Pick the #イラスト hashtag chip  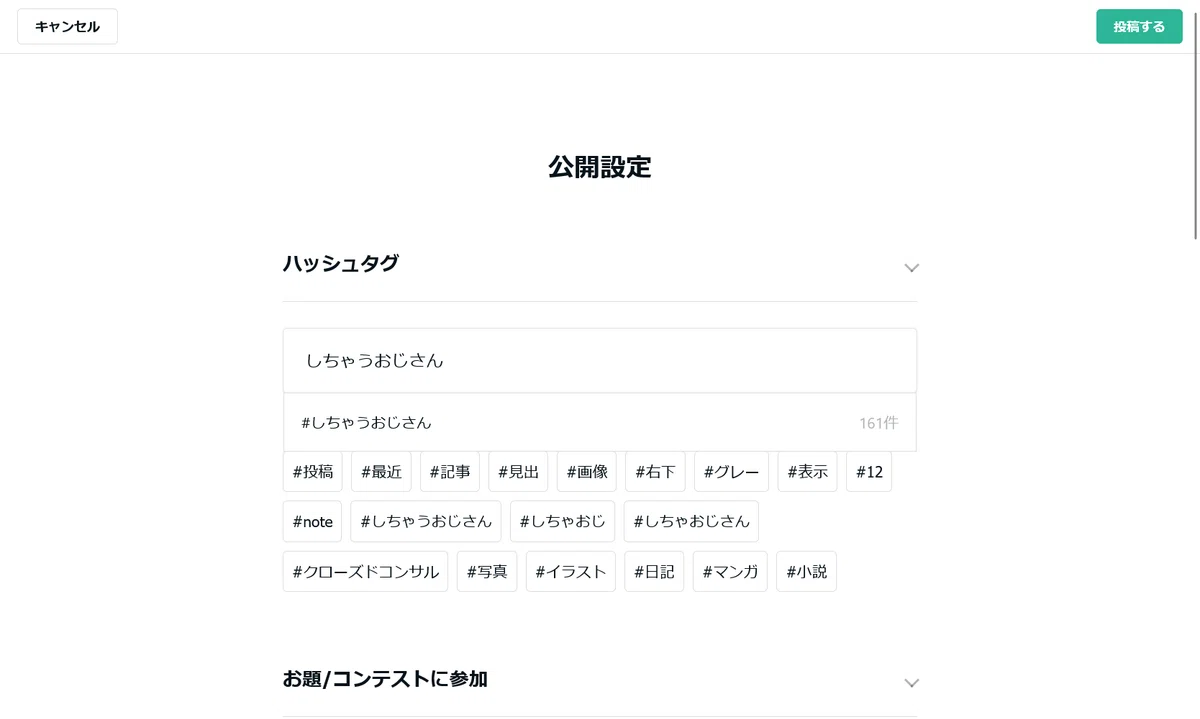[x=570, y=571]
